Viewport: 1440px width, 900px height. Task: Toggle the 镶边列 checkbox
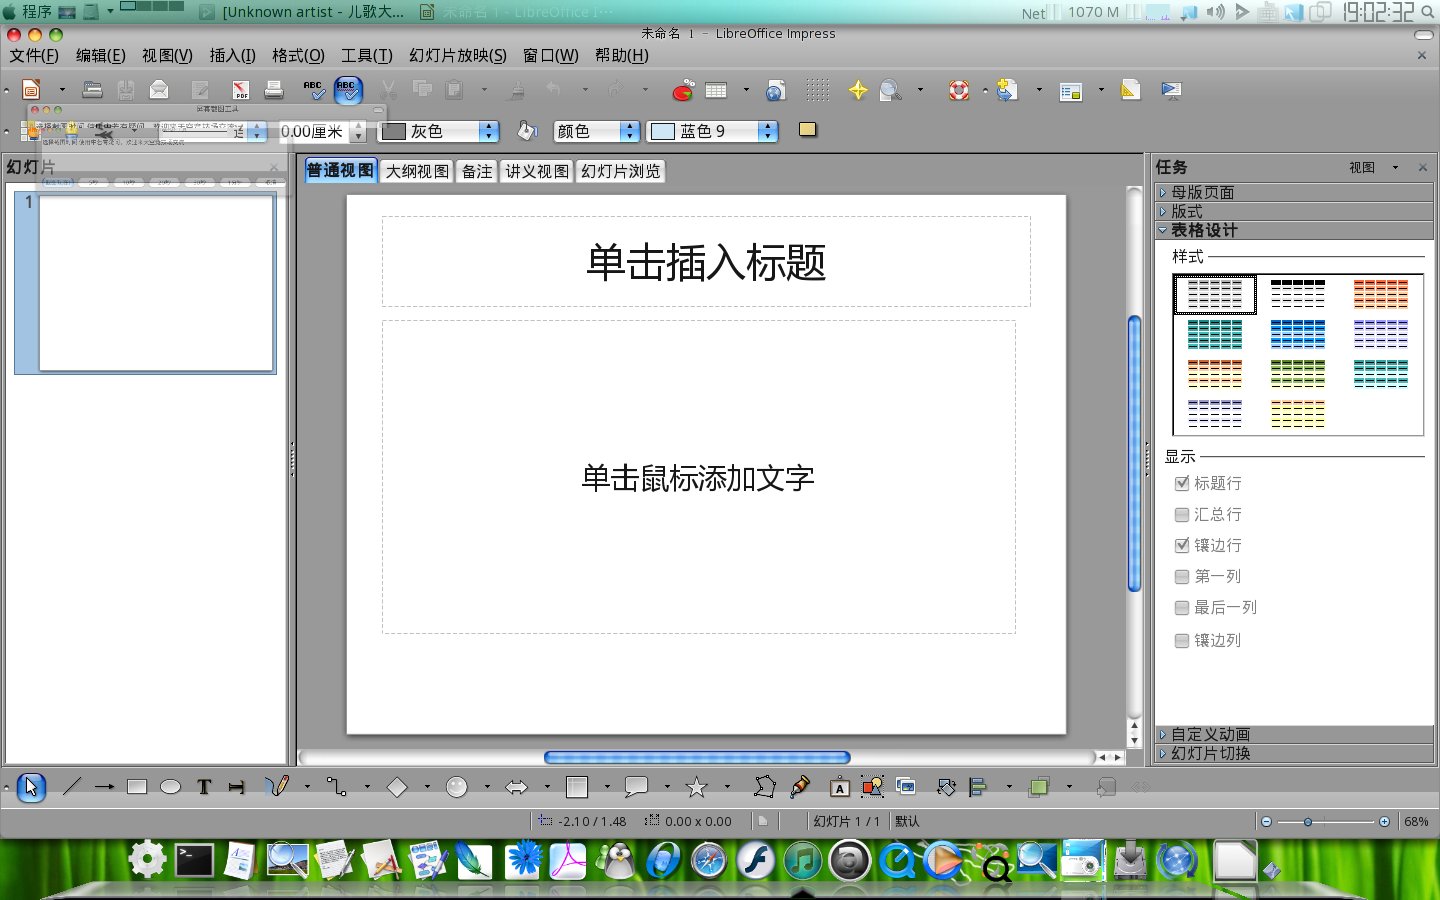pyautogui.click(x=1182, y=640)
